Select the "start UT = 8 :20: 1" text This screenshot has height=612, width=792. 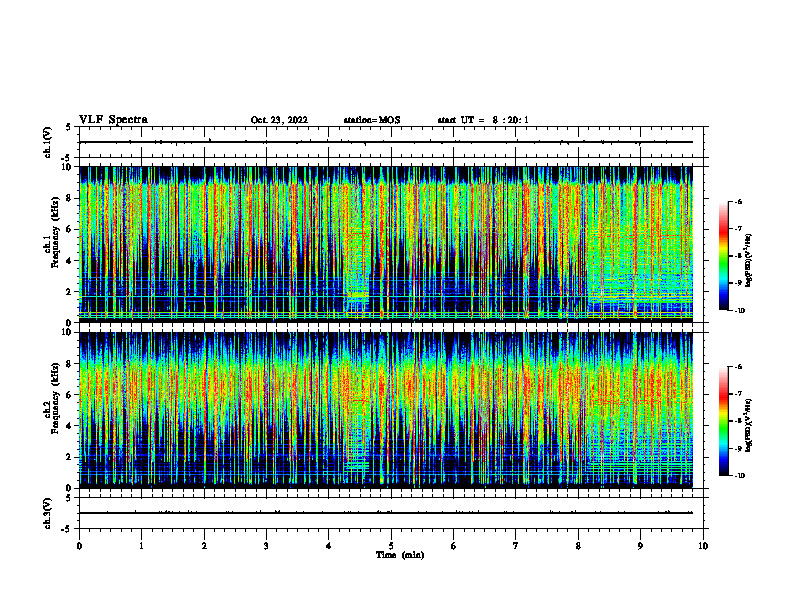pyautogui.click(x=483, y=120)
